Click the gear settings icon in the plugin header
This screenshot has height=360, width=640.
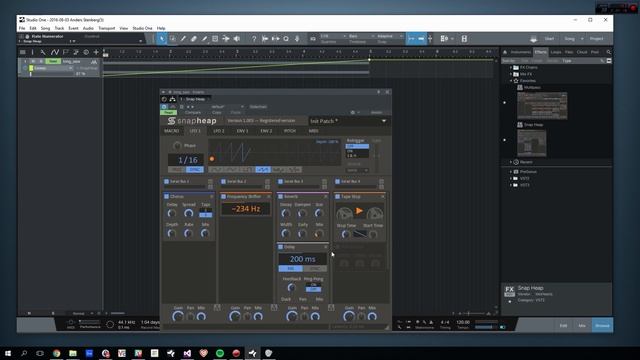click(x=353, y=112)
